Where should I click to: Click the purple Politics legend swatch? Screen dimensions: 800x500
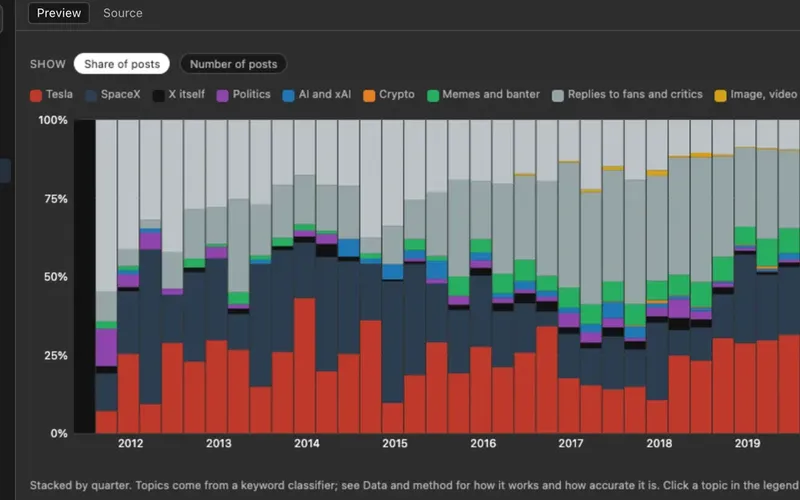pos(222,95)
